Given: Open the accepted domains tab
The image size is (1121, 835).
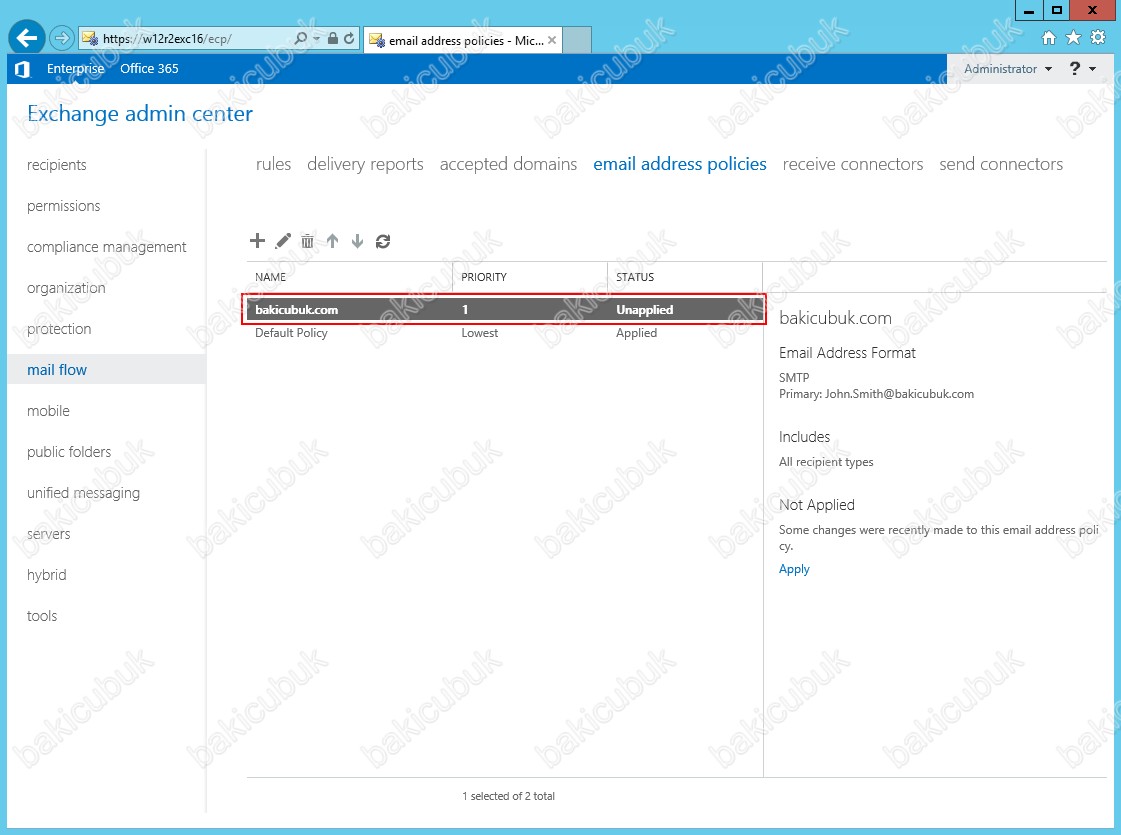Looking at the screenshot, I should [x=508, y=164].
